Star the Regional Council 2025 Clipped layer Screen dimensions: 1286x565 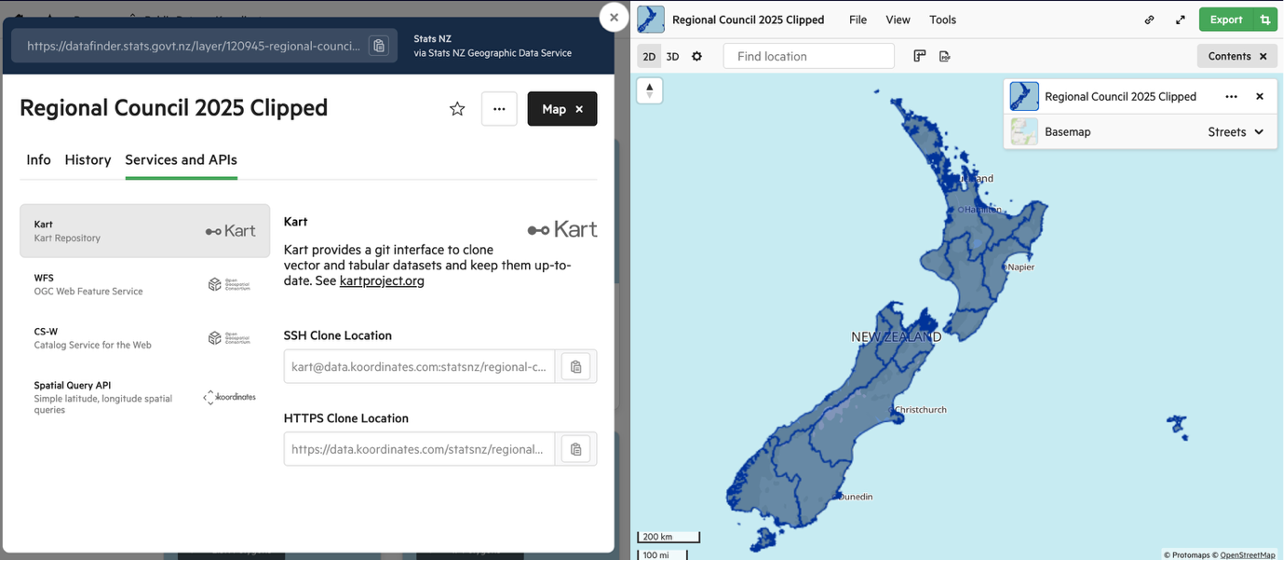pos(457,109)
